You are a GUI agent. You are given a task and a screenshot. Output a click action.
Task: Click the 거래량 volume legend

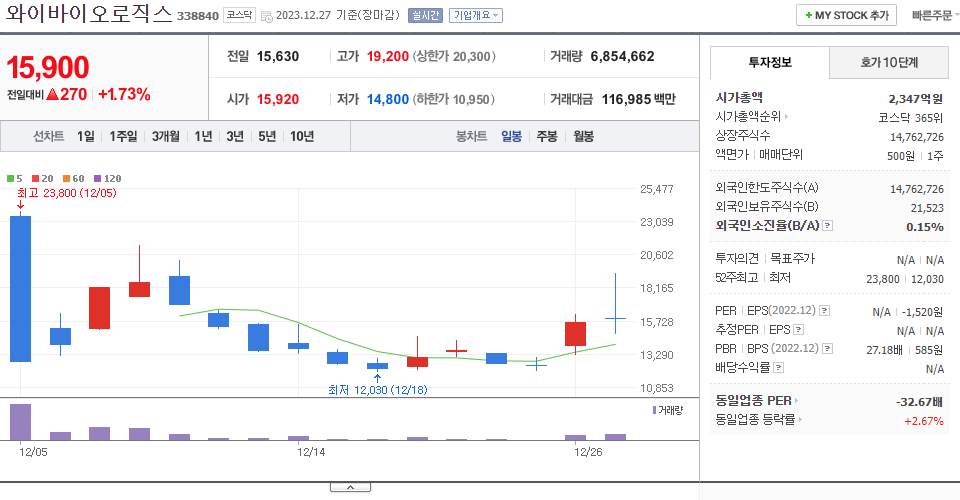668,410
